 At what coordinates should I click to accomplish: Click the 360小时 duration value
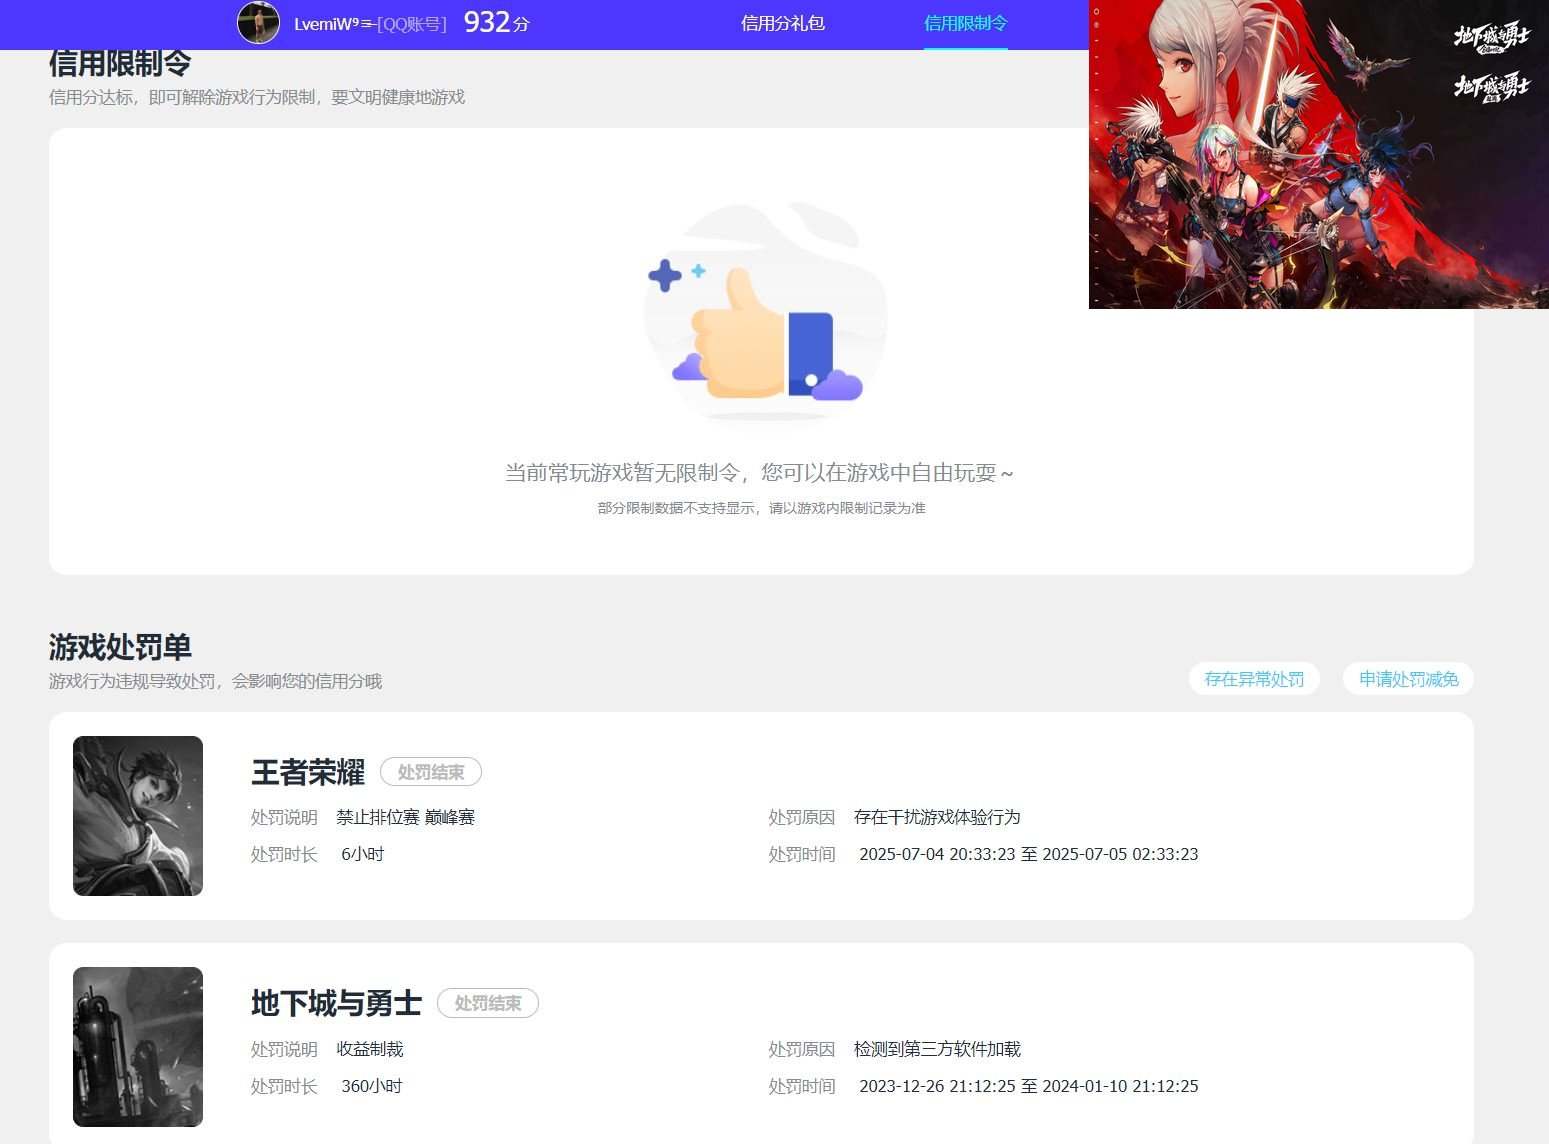[372, 1086]
